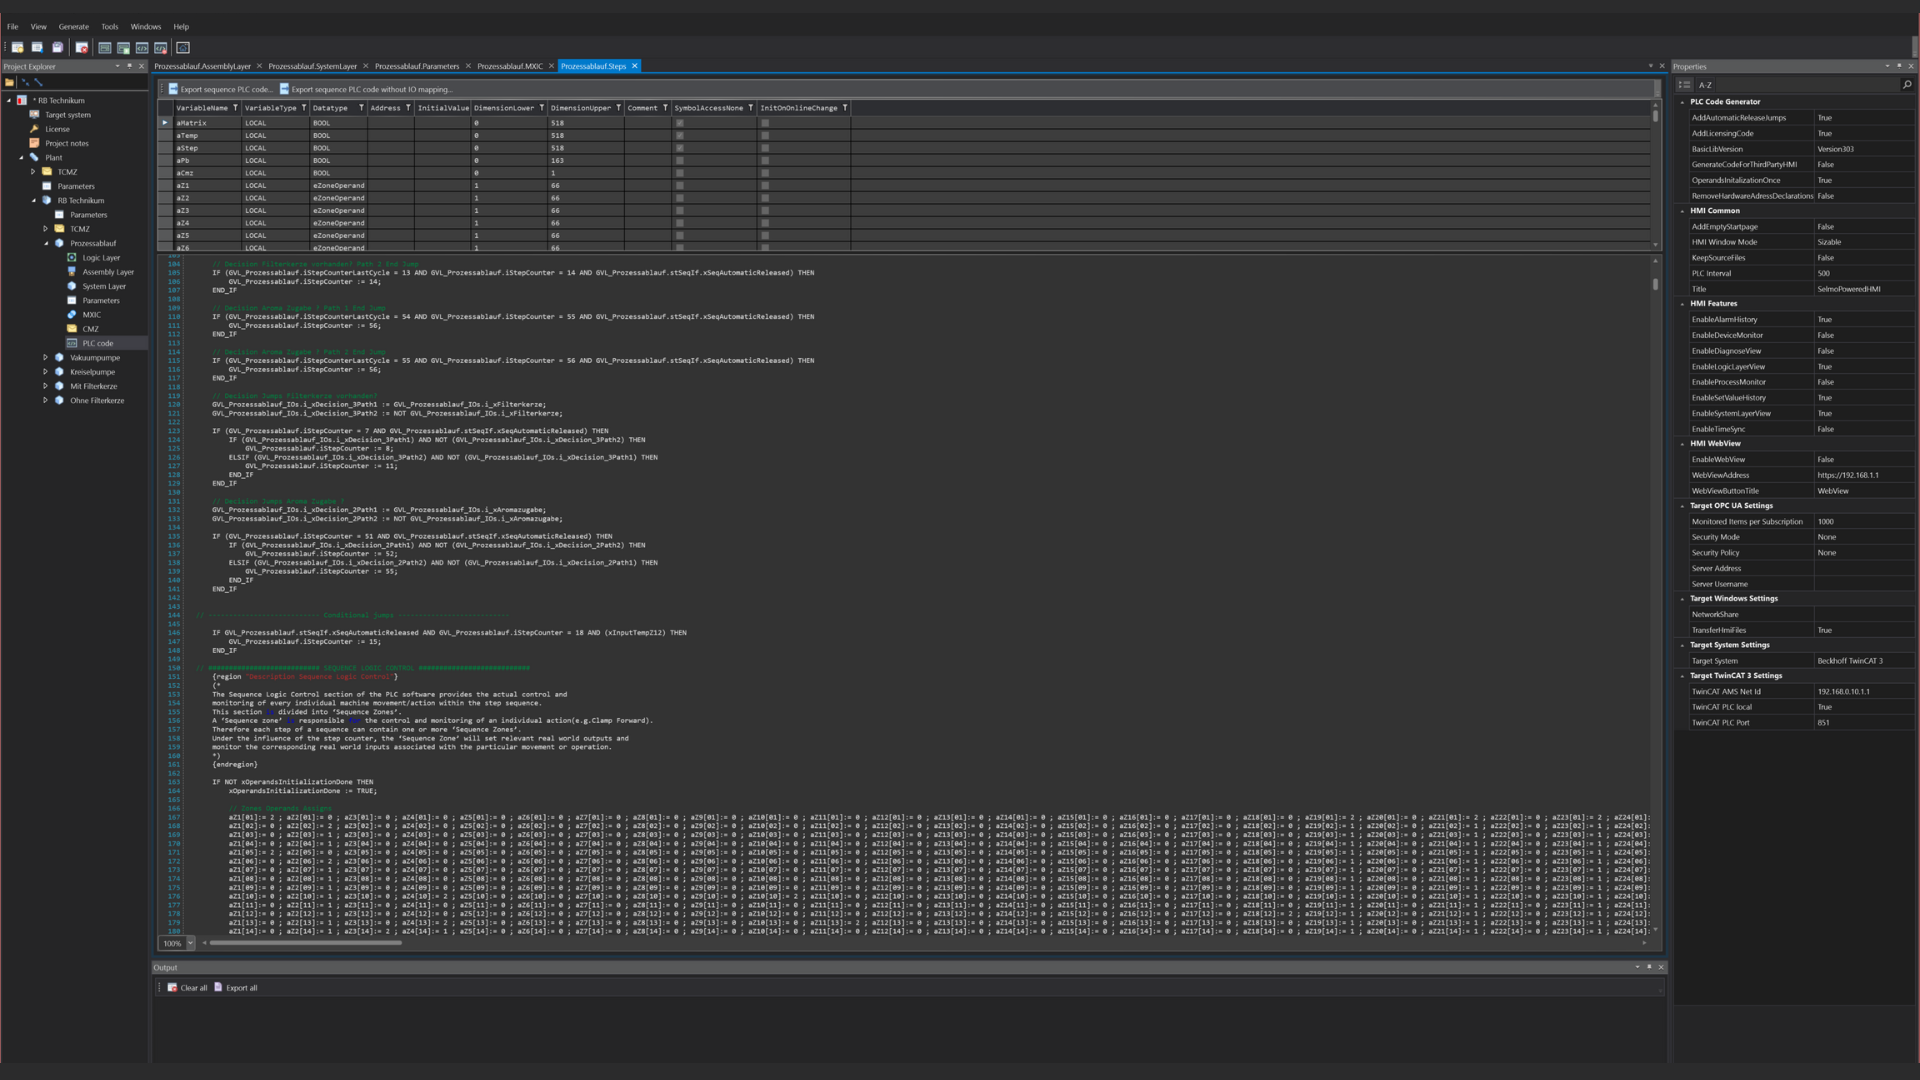The width and height of the screenshot is (1920, 1080).
Task: Toggle SymbolAccessNone for aStep row
Action: click(x=680, y=148)
